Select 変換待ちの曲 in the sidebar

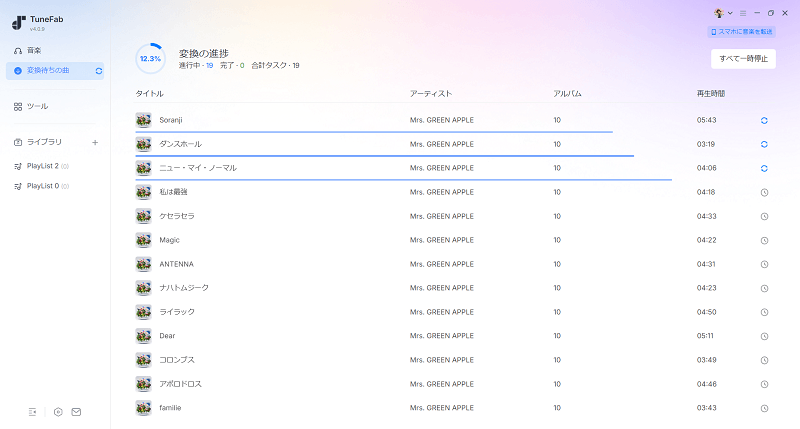tap(55, 70)
